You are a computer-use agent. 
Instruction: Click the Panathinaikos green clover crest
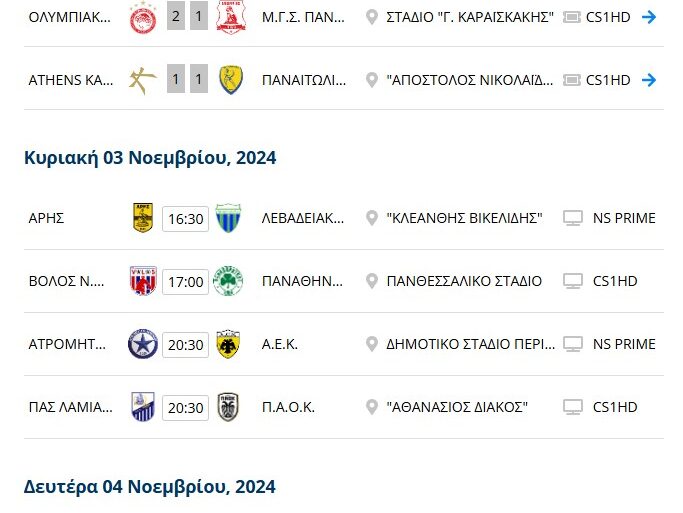(228, 281)
